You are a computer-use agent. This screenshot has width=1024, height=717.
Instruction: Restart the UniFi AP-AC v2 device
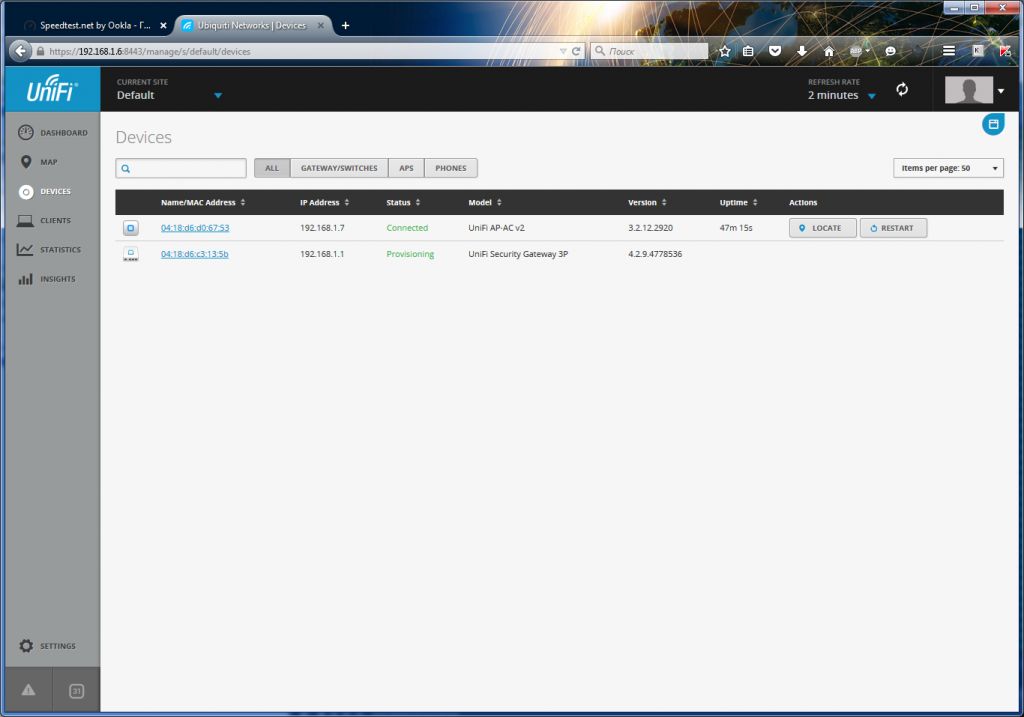tap(892, 228)
